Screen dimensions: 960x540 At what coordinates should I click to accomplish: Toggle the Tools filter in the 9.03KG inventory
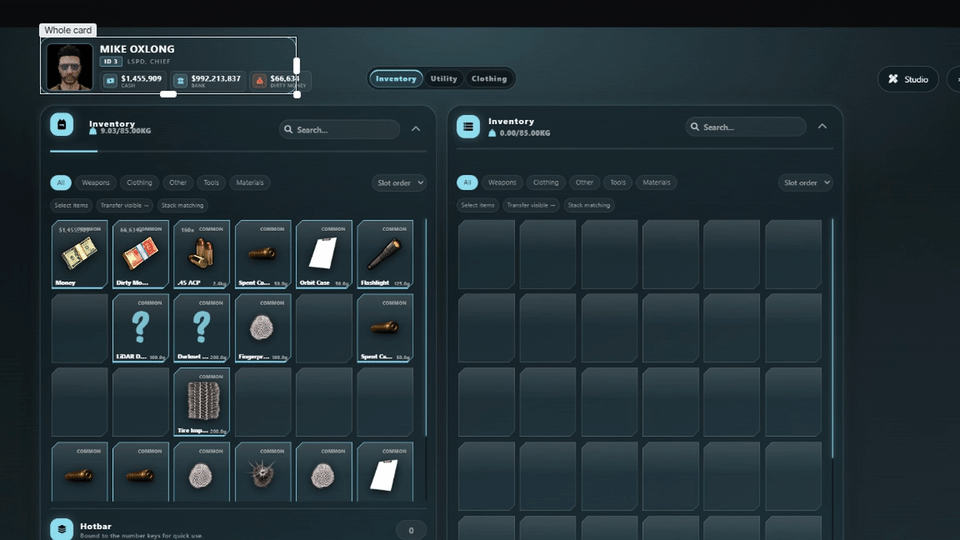point(211,182)
